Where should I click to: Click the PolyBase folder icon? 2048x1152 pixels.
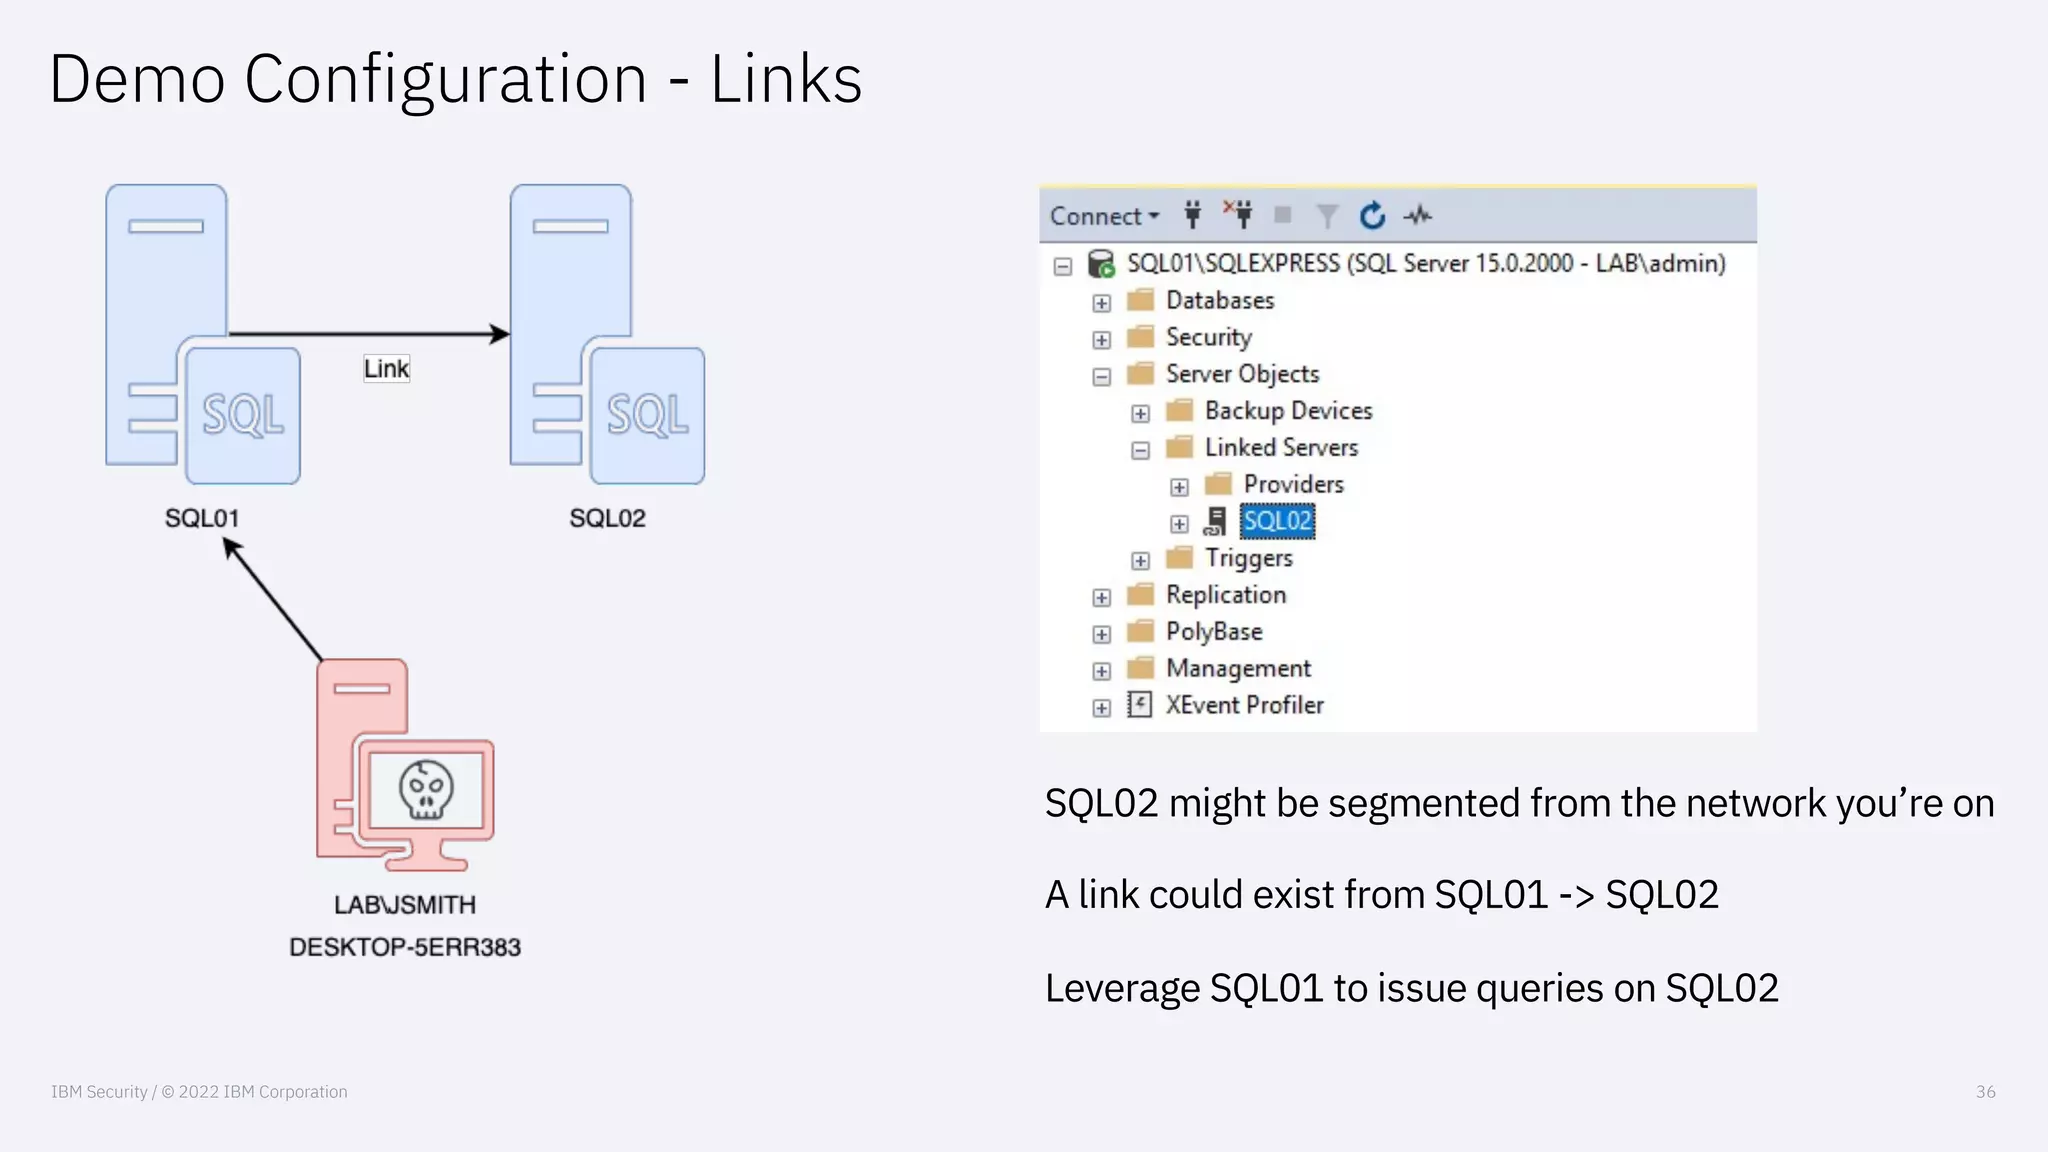tap(1140, 631)
